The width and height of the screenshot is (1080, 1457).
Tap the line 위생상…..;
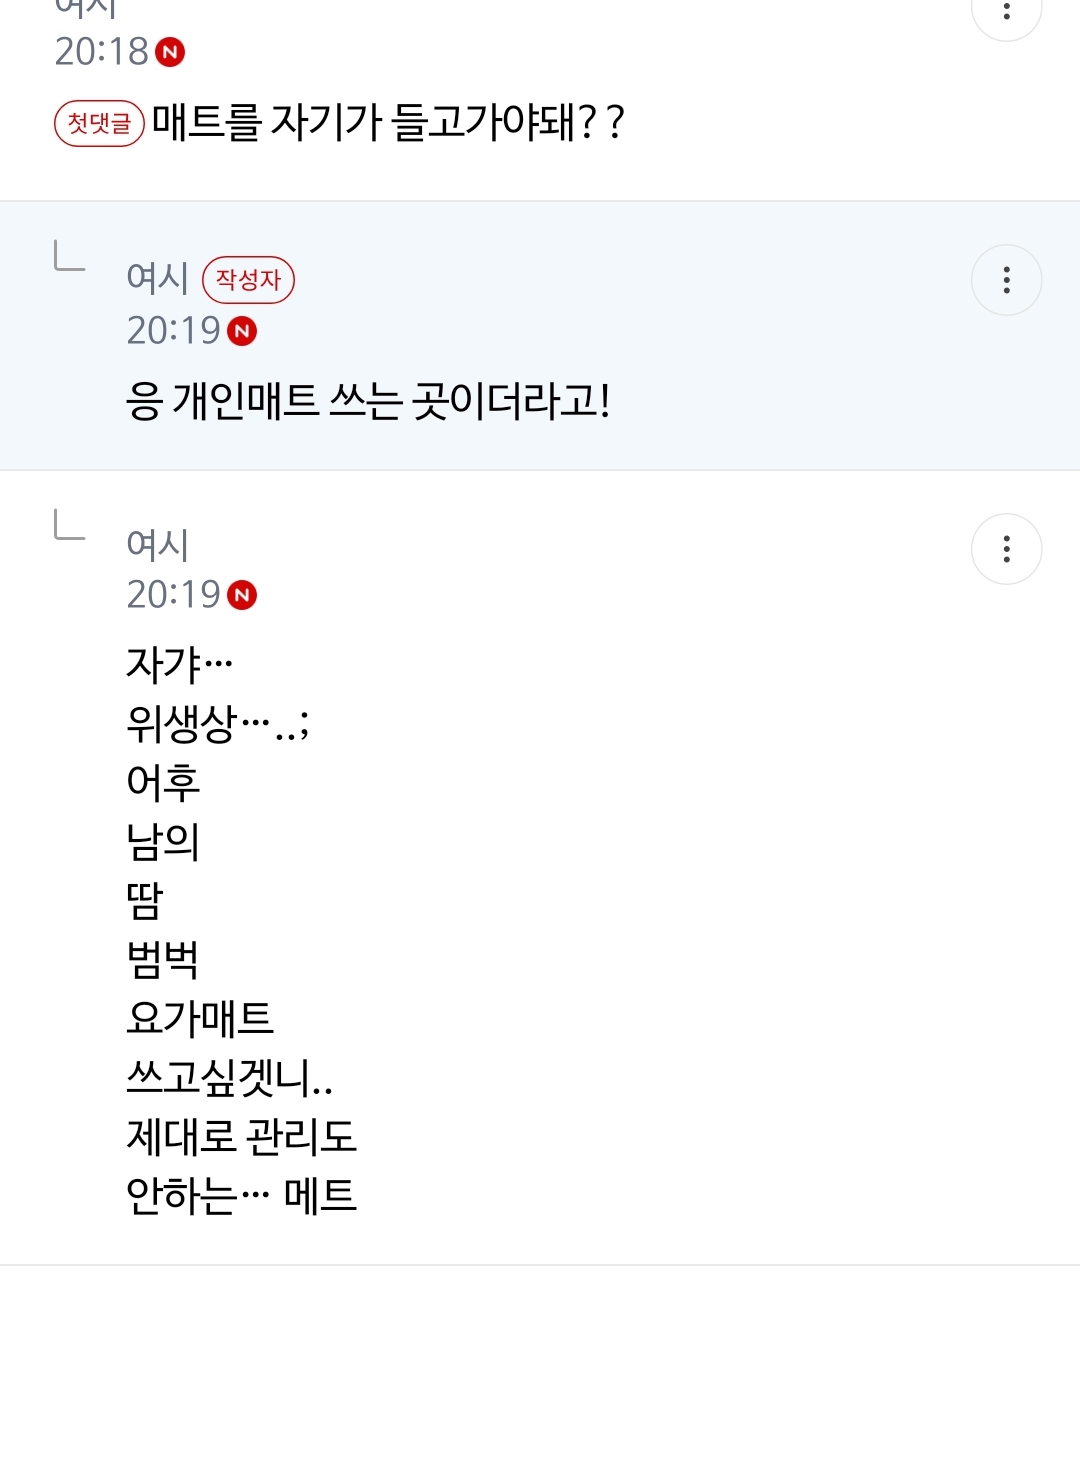click(217, 723)
